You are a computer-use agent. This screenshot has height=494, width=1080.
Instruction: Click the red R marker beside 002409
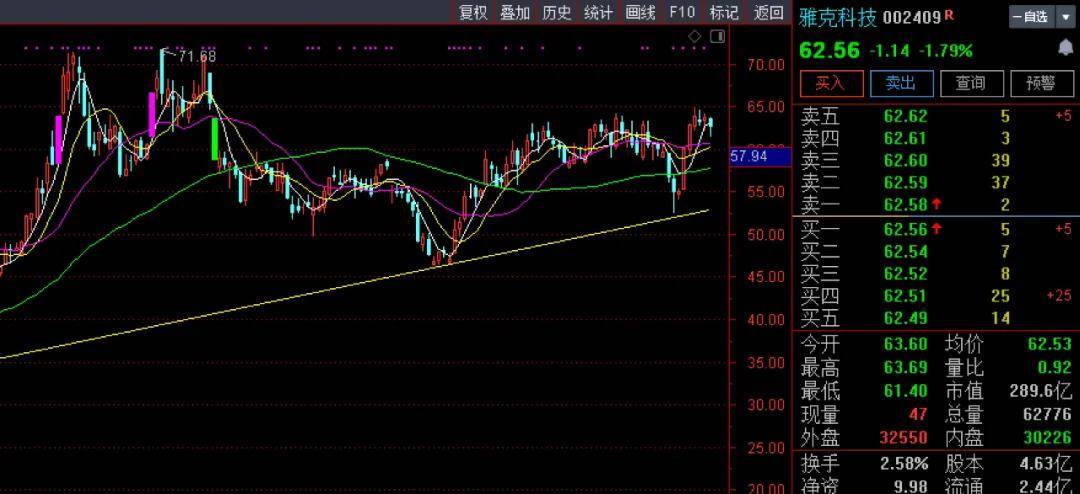coord(950,14)
